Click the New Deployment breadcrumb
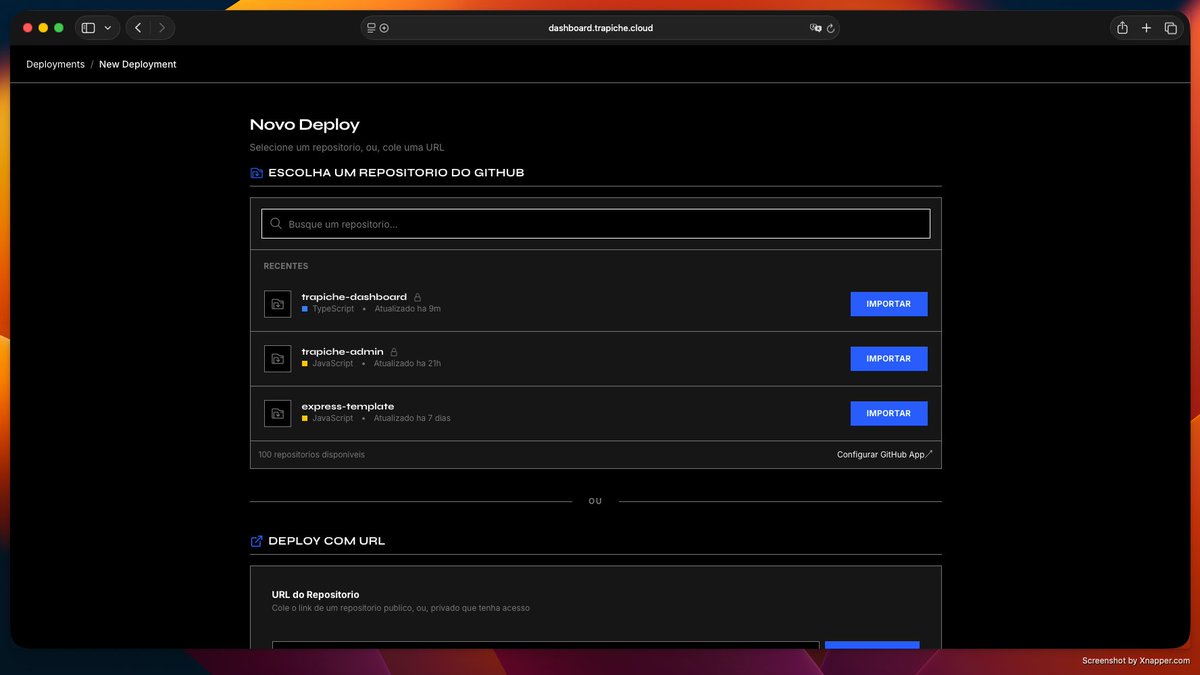This screenshot has height=675, width=1200. (138, 64)
